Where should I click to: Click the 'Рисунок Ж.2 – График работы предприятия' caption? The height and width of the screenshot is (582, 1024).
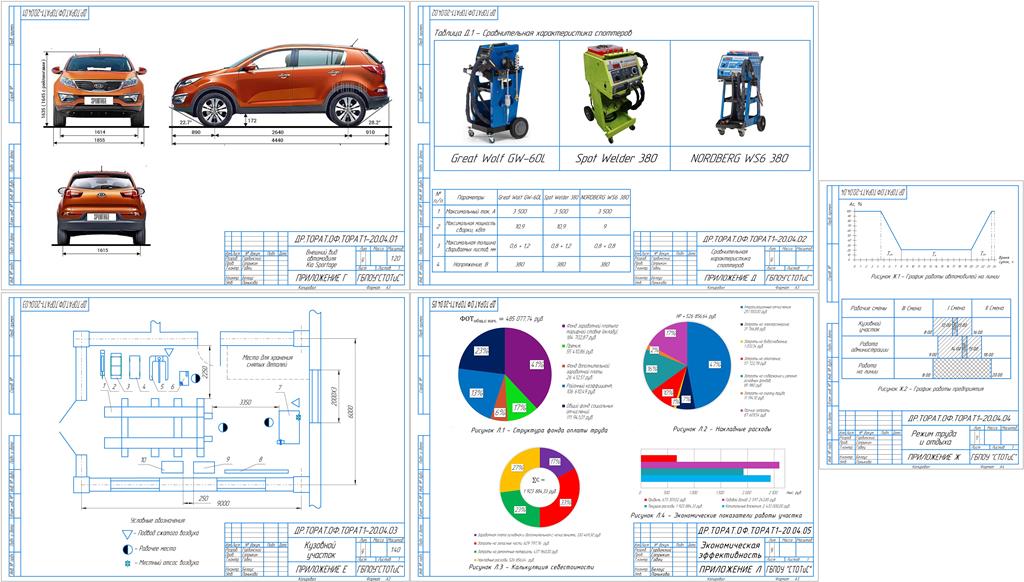tap(931, 389)
